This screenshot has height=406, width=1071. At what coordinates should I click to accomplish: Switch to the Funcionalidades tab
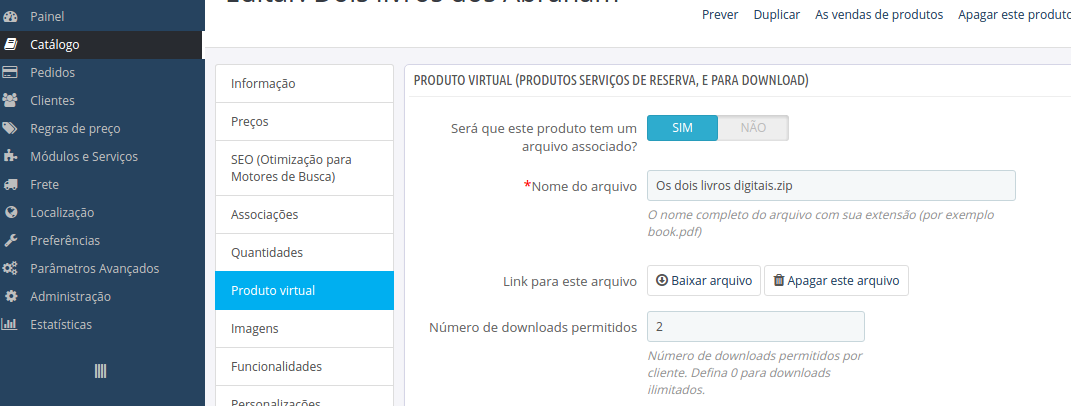[x=305, y=366]
